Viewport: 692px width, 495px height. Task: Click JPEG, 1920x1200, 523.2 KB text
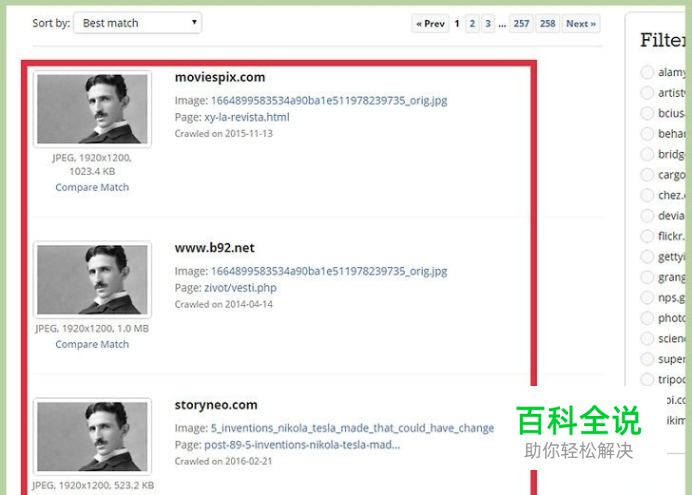click(93, 486)
